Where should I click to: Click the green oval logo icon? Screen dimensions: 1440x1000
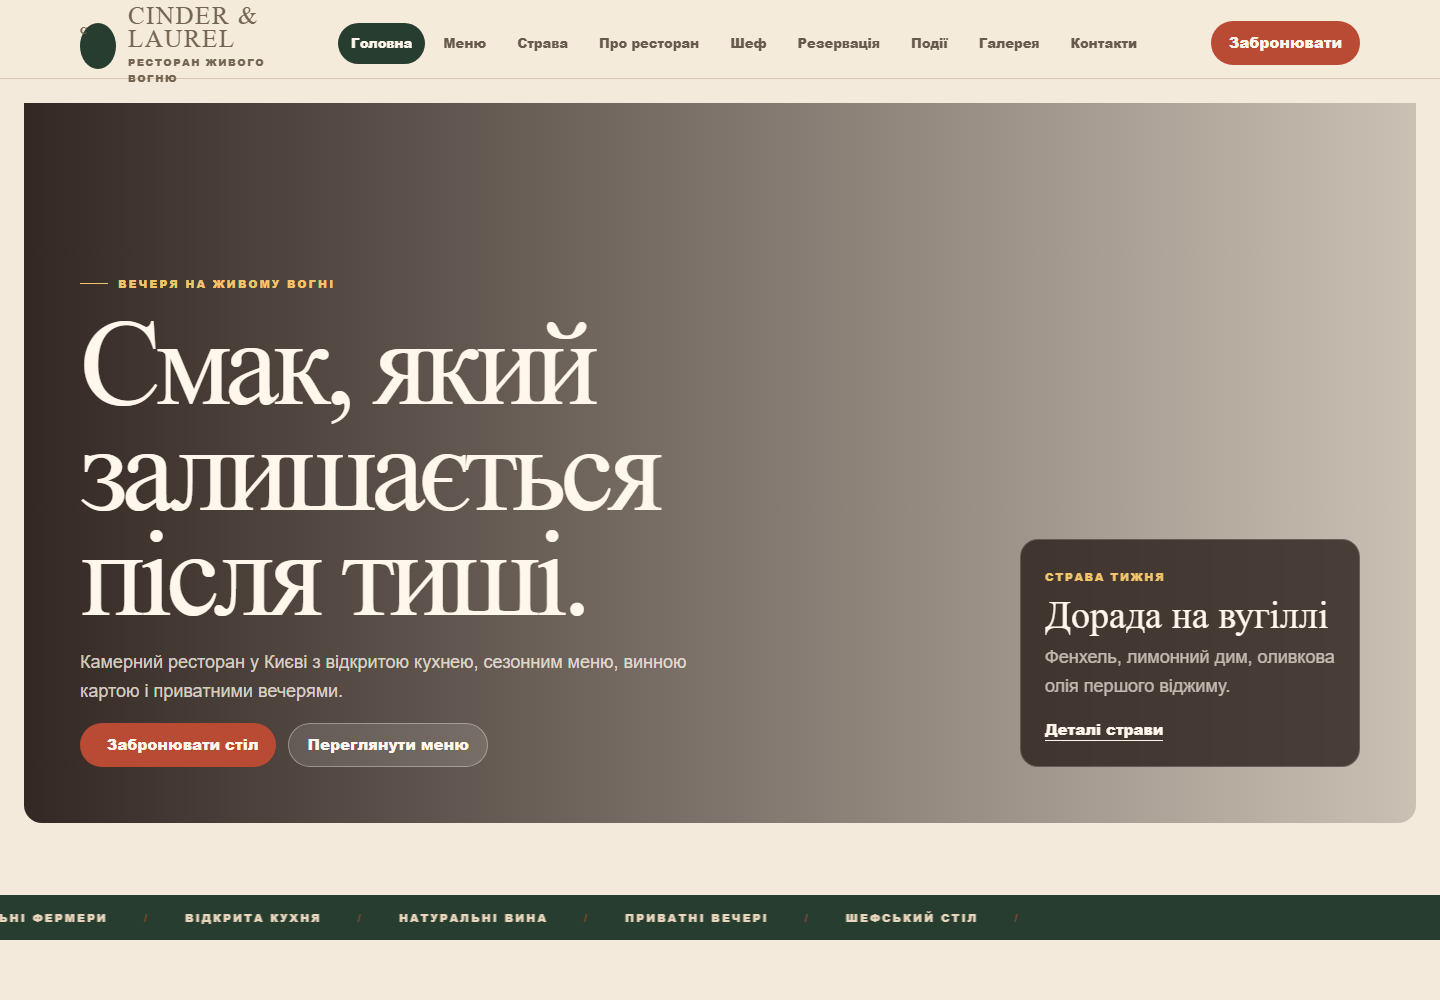tap(98, 46)
